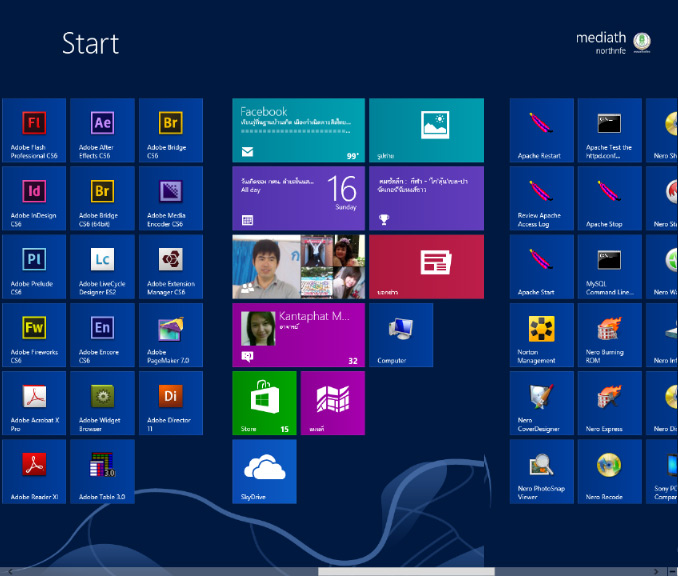Open Adobe Extension Manager CS6
Viewport: 678px width, 576px height.
pyautogui.click(x=171, y=267)
